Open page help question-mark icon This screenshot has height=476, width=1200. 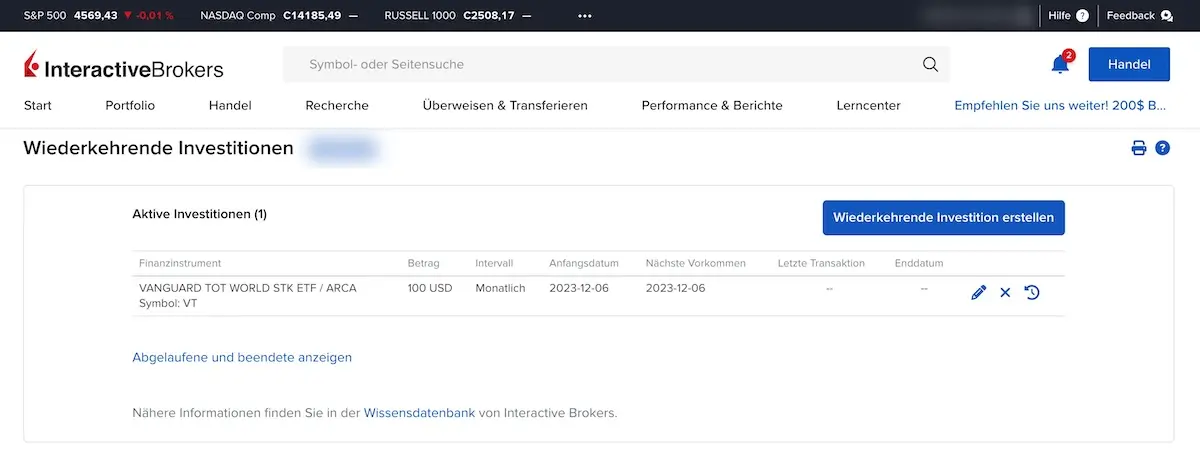(1162, 148)
